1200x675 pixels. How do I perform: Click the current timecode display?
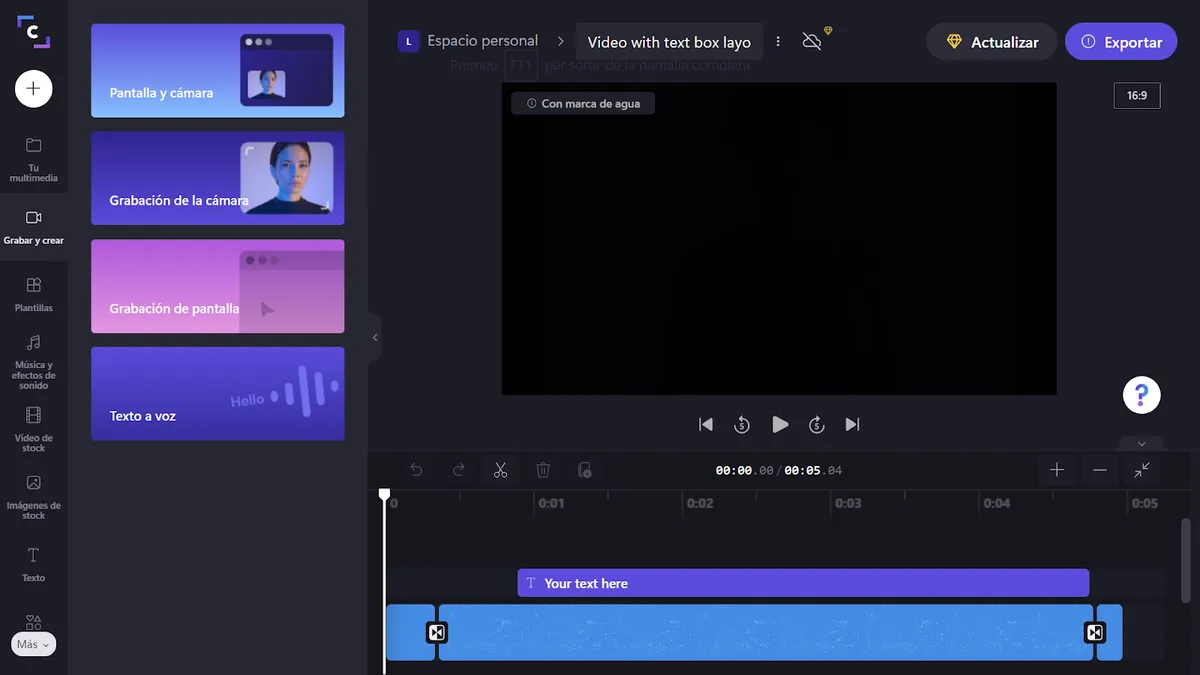(x=745, y=470)
